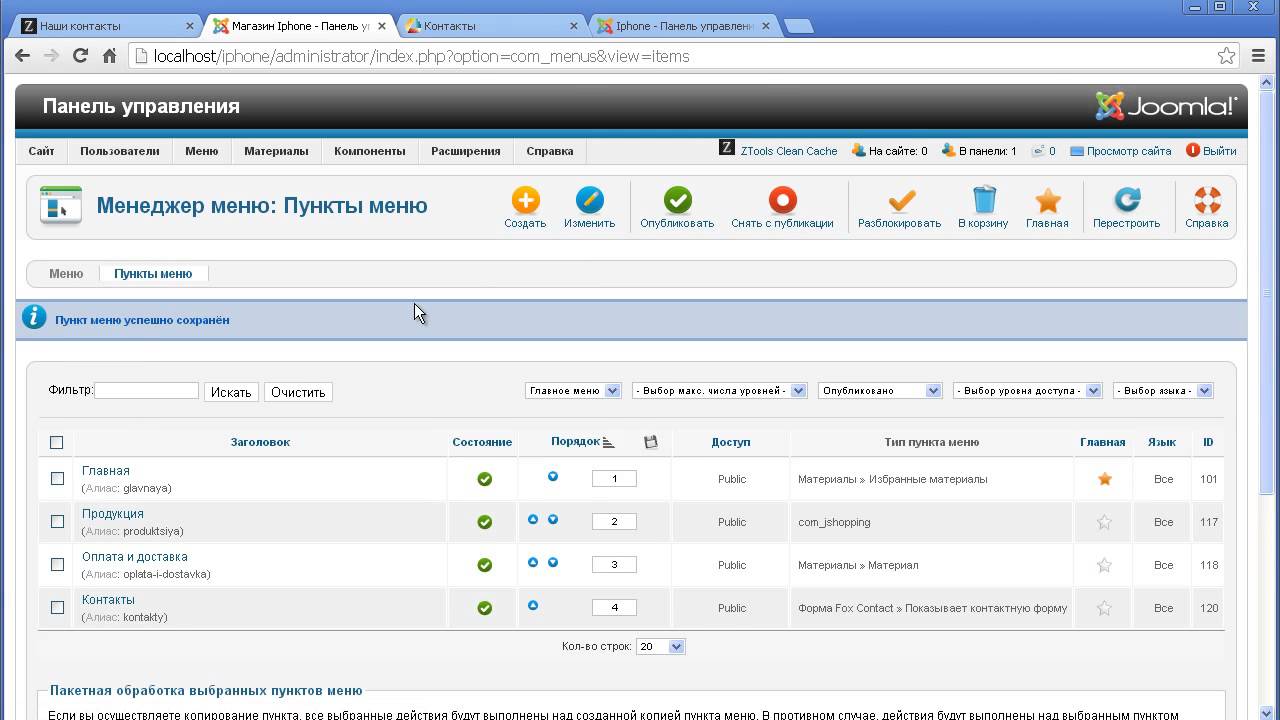Viewport: 1280px width, 720px height.
Task: Click the save order disk icon
Action: coord(651,442)
